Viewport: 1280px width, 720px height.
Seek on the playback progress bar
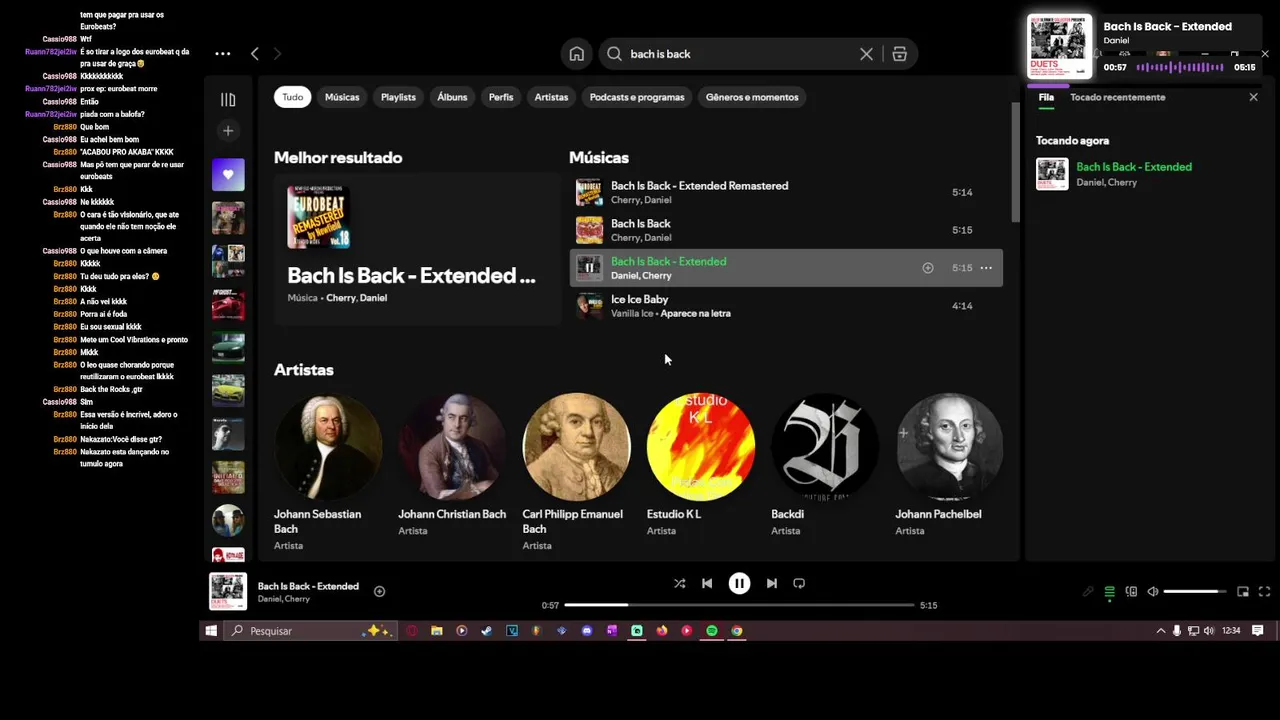point(739,605)
